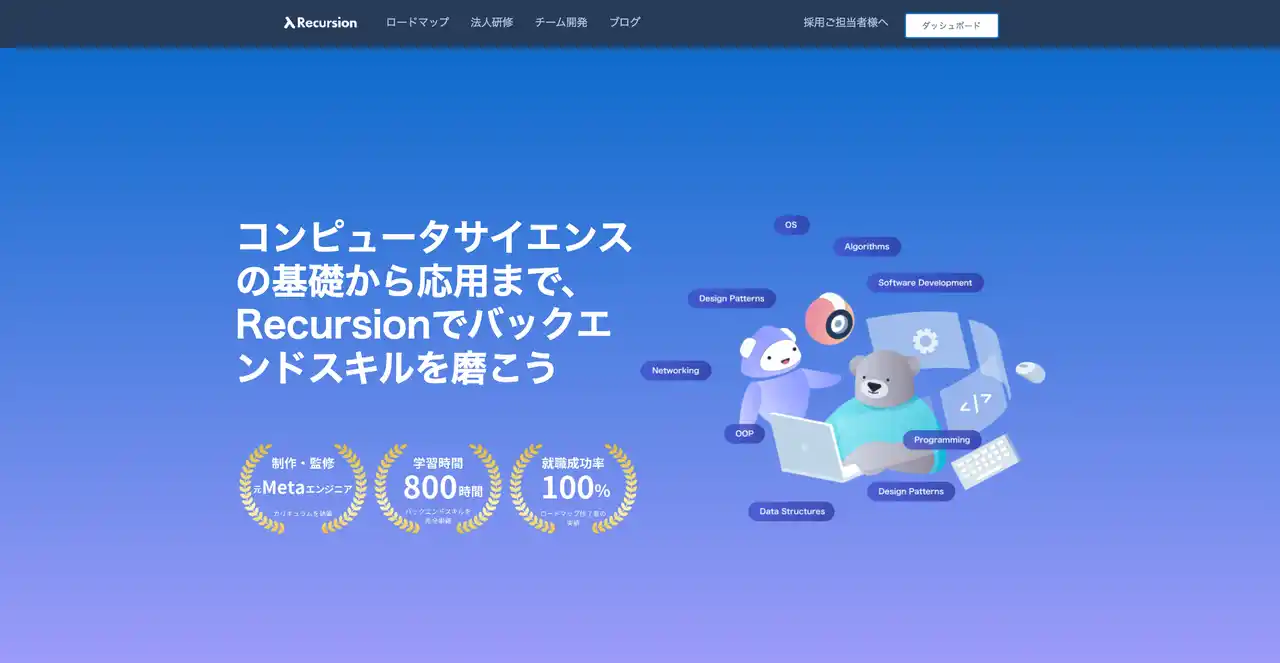Click the gear icon on the floating panel
This screenshot has width=1280, height=663.
click(926, 342)
